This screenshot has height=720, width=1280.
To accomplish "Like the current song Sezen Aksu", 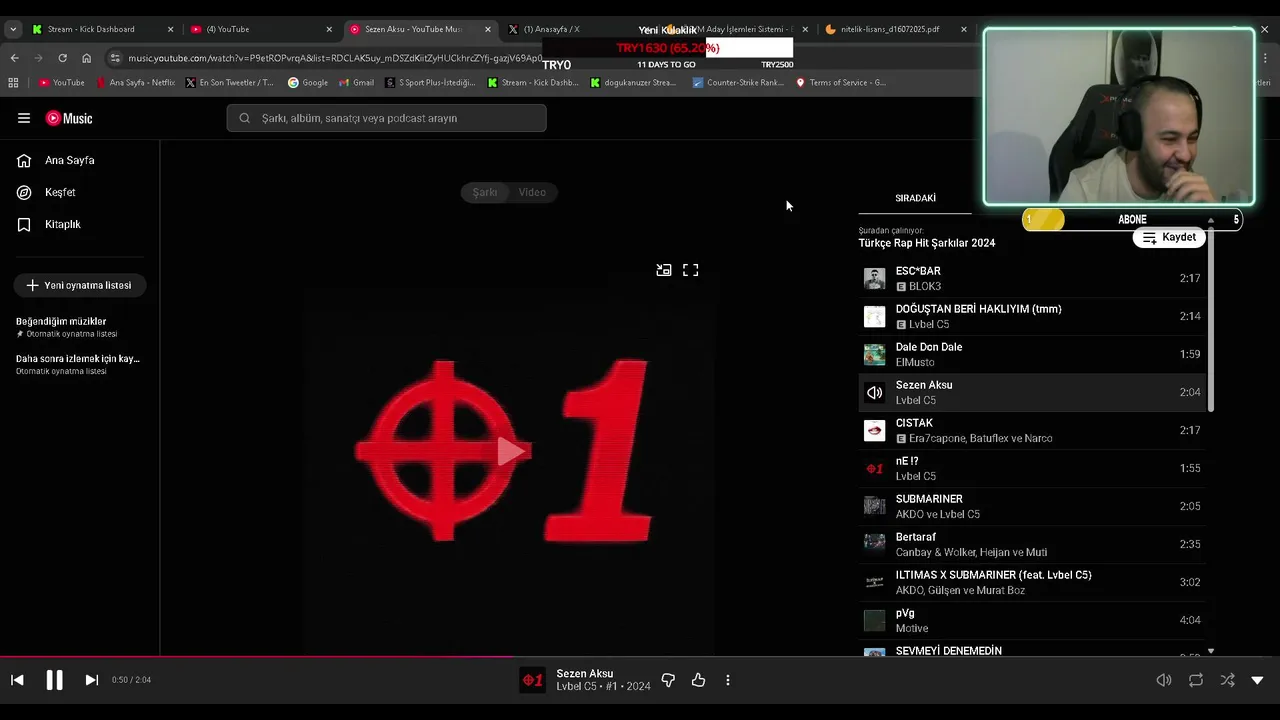I will coord(698,680).
